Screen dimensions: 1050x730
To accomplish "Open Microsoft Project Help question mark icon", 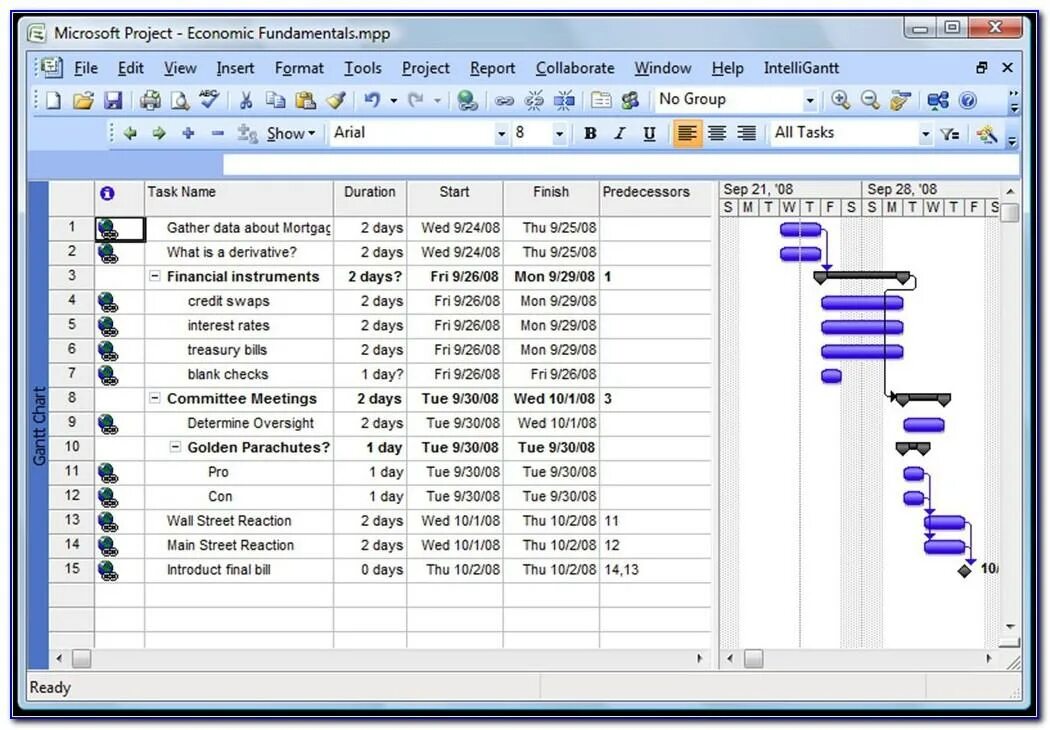I will (968, 100).
